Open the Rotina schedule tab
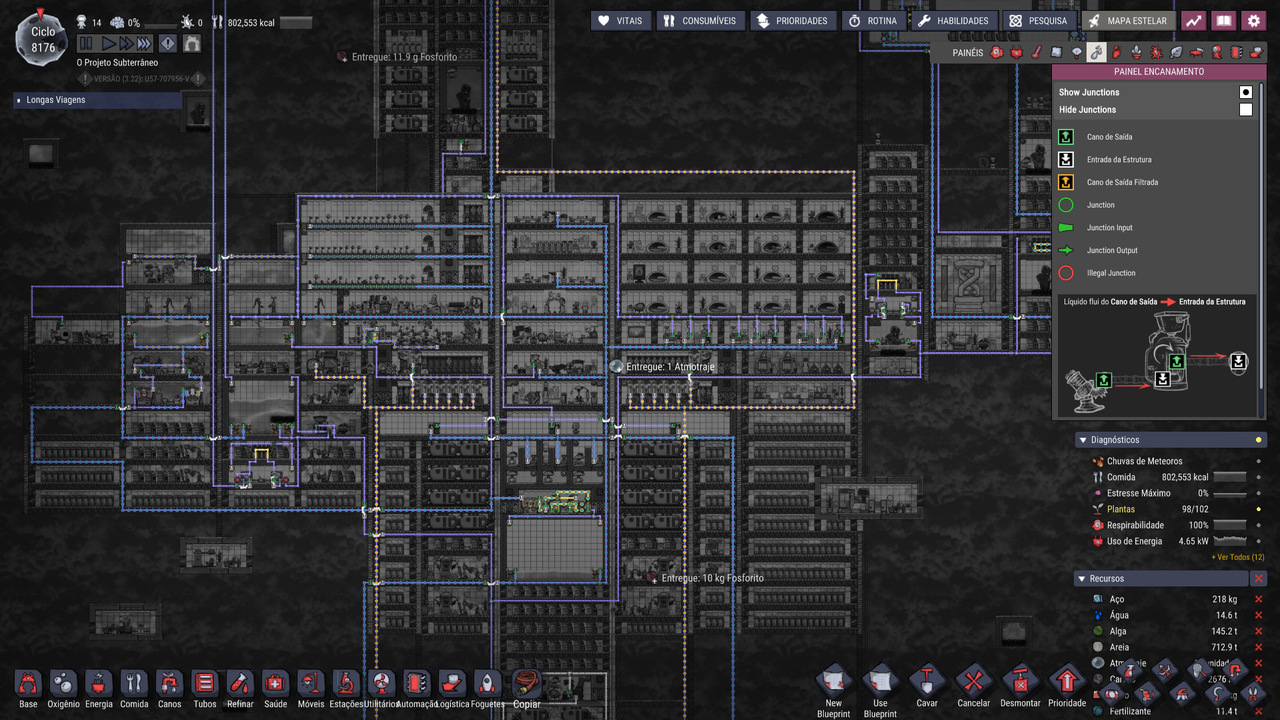Image resolution: width=1280 pixels, height=720 pixels. tap(873, 20)
